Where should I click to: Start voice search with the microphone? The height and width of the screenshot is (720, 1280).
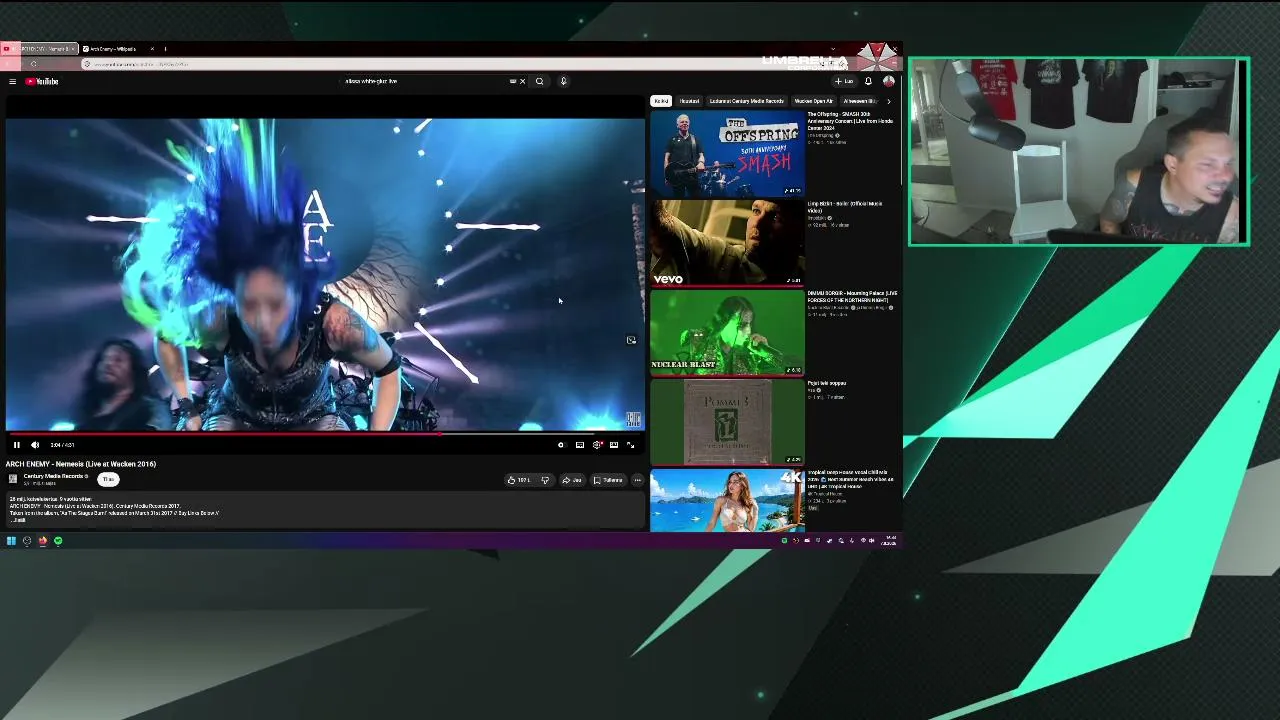tap(563, 81)
